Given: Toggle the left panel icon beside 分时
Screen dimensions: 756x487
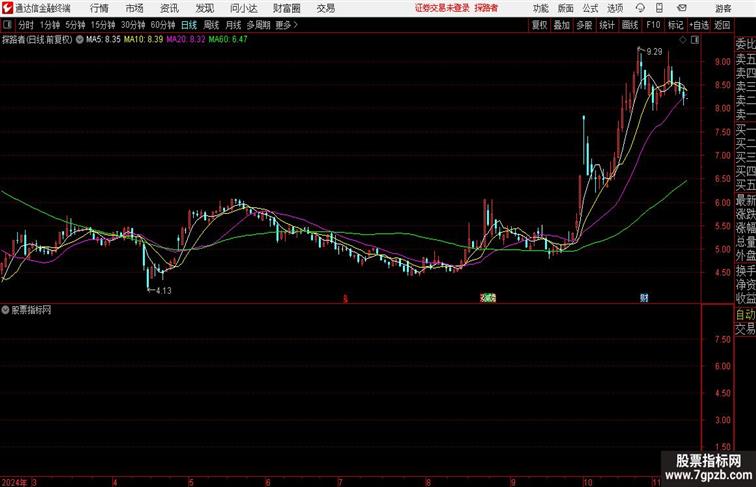Looking at the screenshot, I should [7, 25].
